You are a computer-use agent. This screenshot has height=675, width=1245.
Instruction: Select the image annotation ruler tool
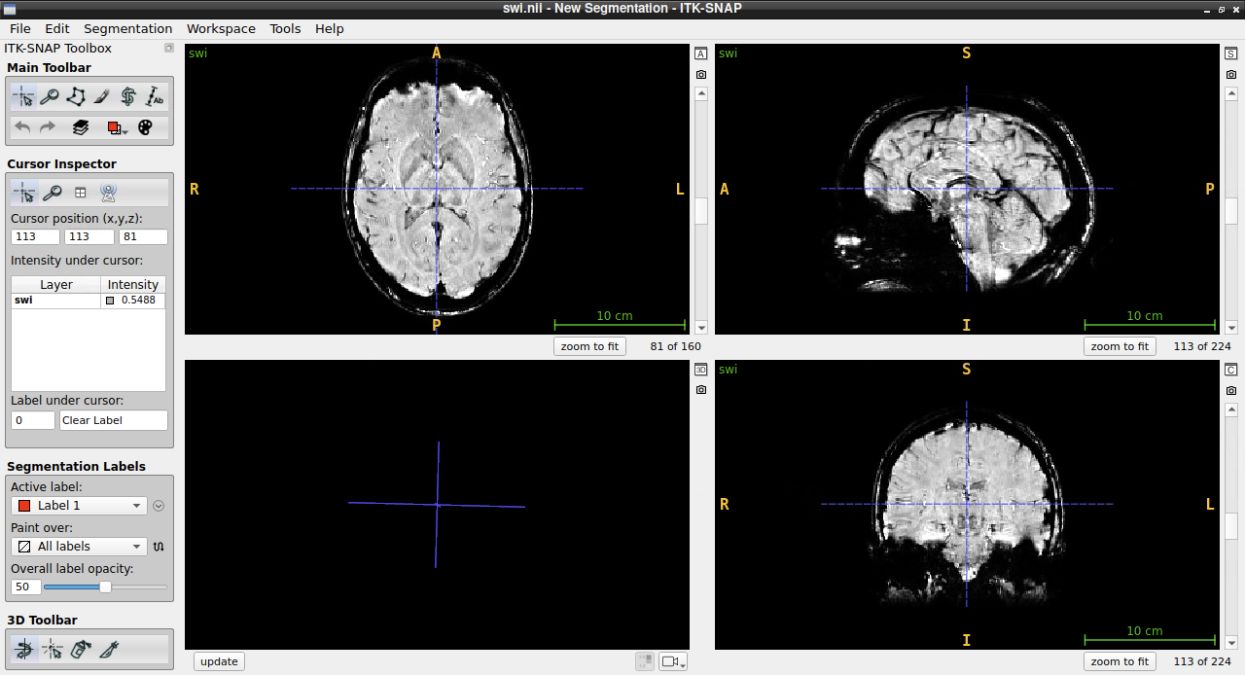click(153, 96)
